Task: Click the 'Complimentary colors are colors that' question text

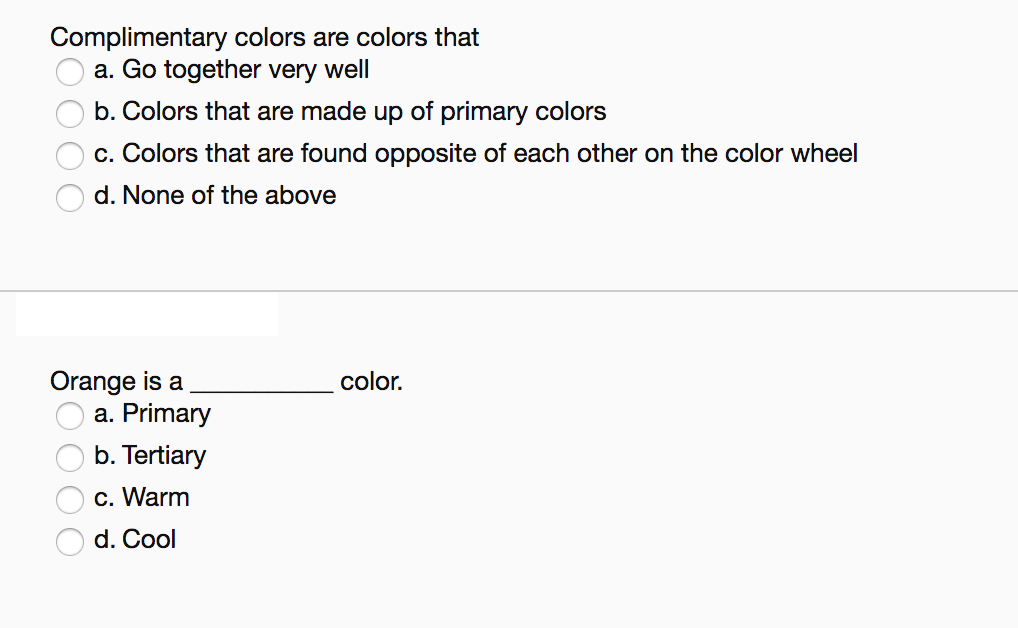Action: click(x=264, y=38)
